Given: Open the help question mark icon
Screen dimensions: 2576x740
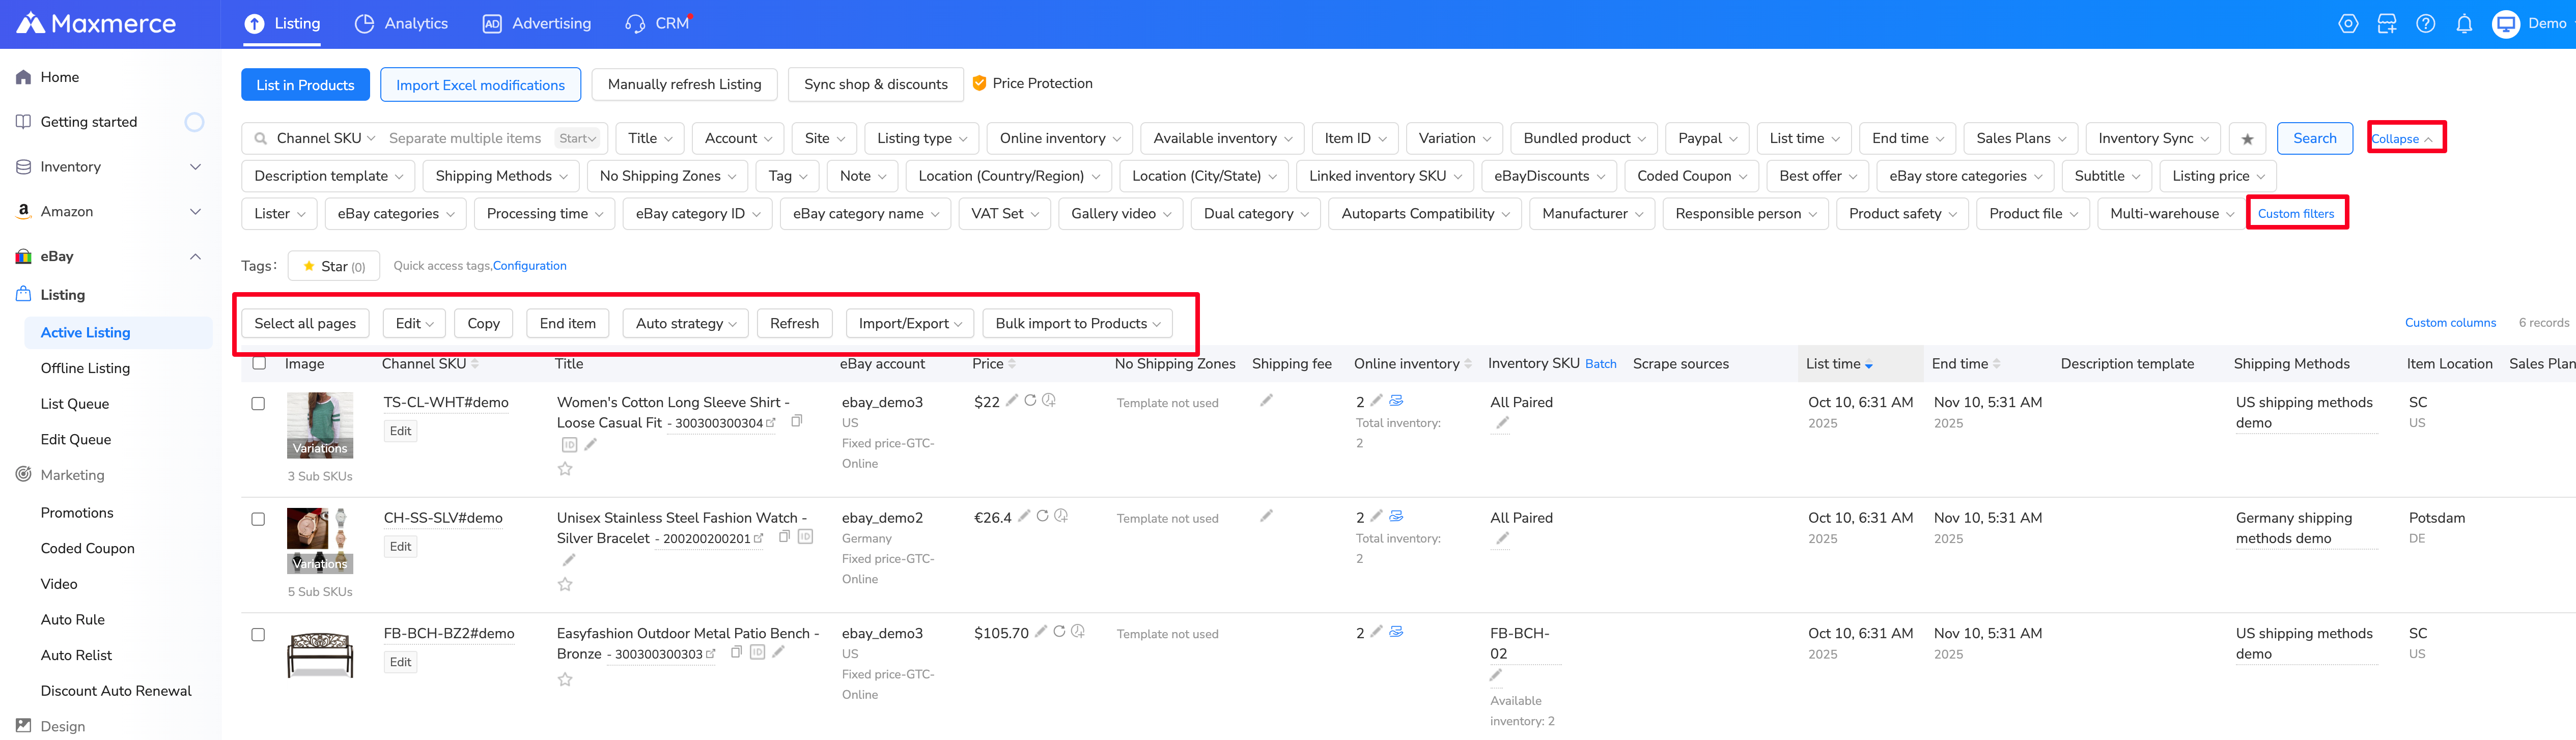Looking at the screenshot, I should 2425,24.
